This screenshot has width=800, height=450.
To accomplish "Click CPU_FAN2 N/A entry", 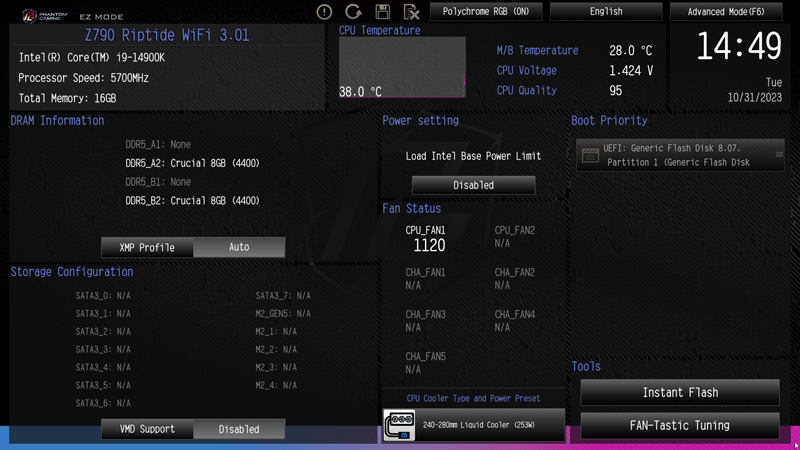I will (x=514, y=237).
